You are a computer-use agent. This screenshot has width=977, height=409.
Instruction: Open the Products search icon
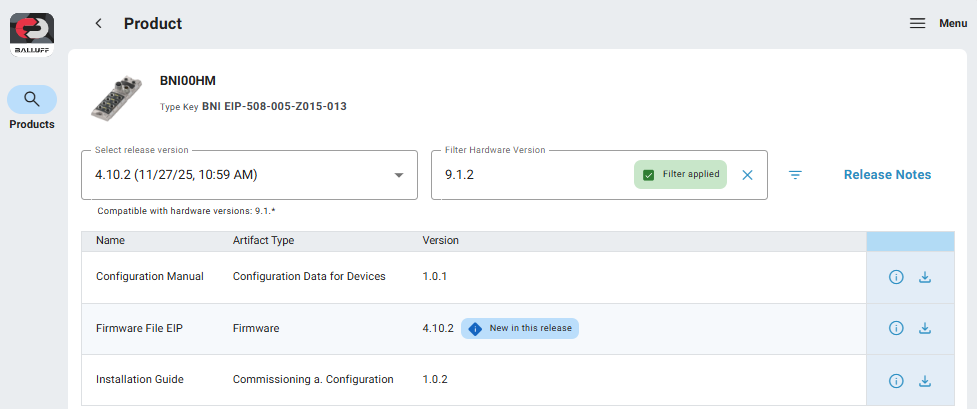(32, 99)
